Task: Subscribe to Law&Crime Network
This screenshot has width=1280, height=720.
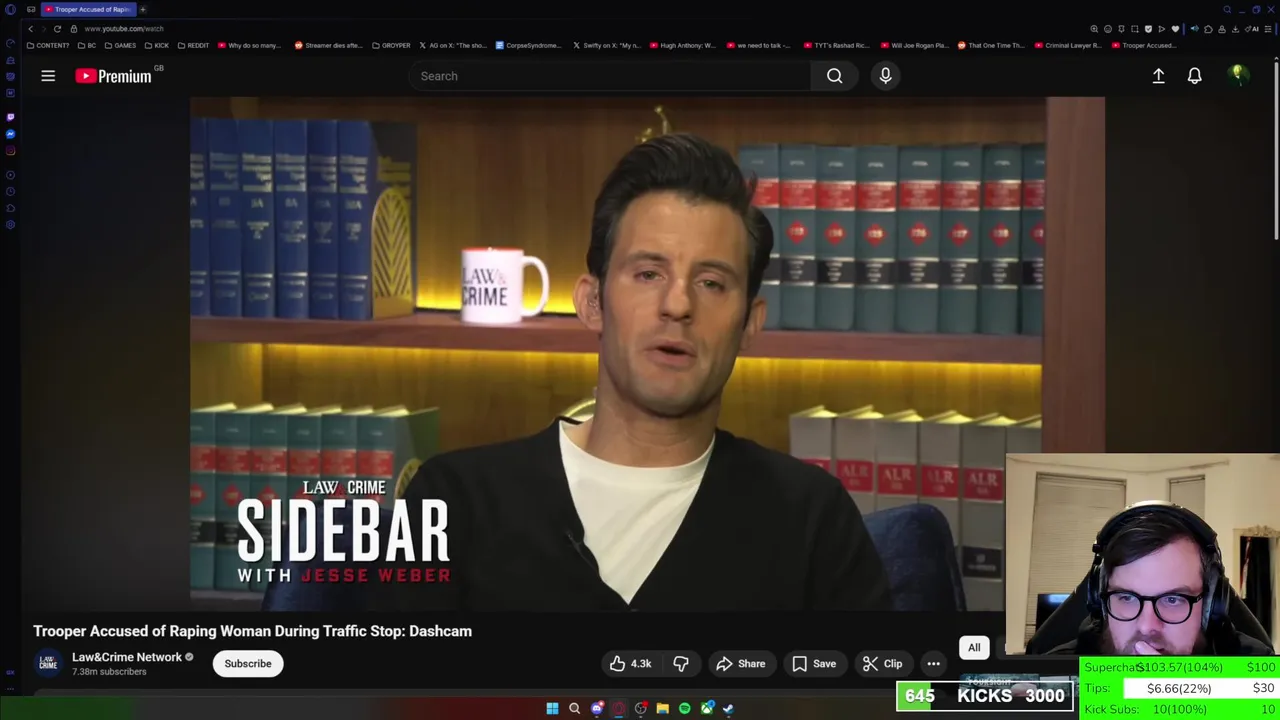Action: pos(248,664)
